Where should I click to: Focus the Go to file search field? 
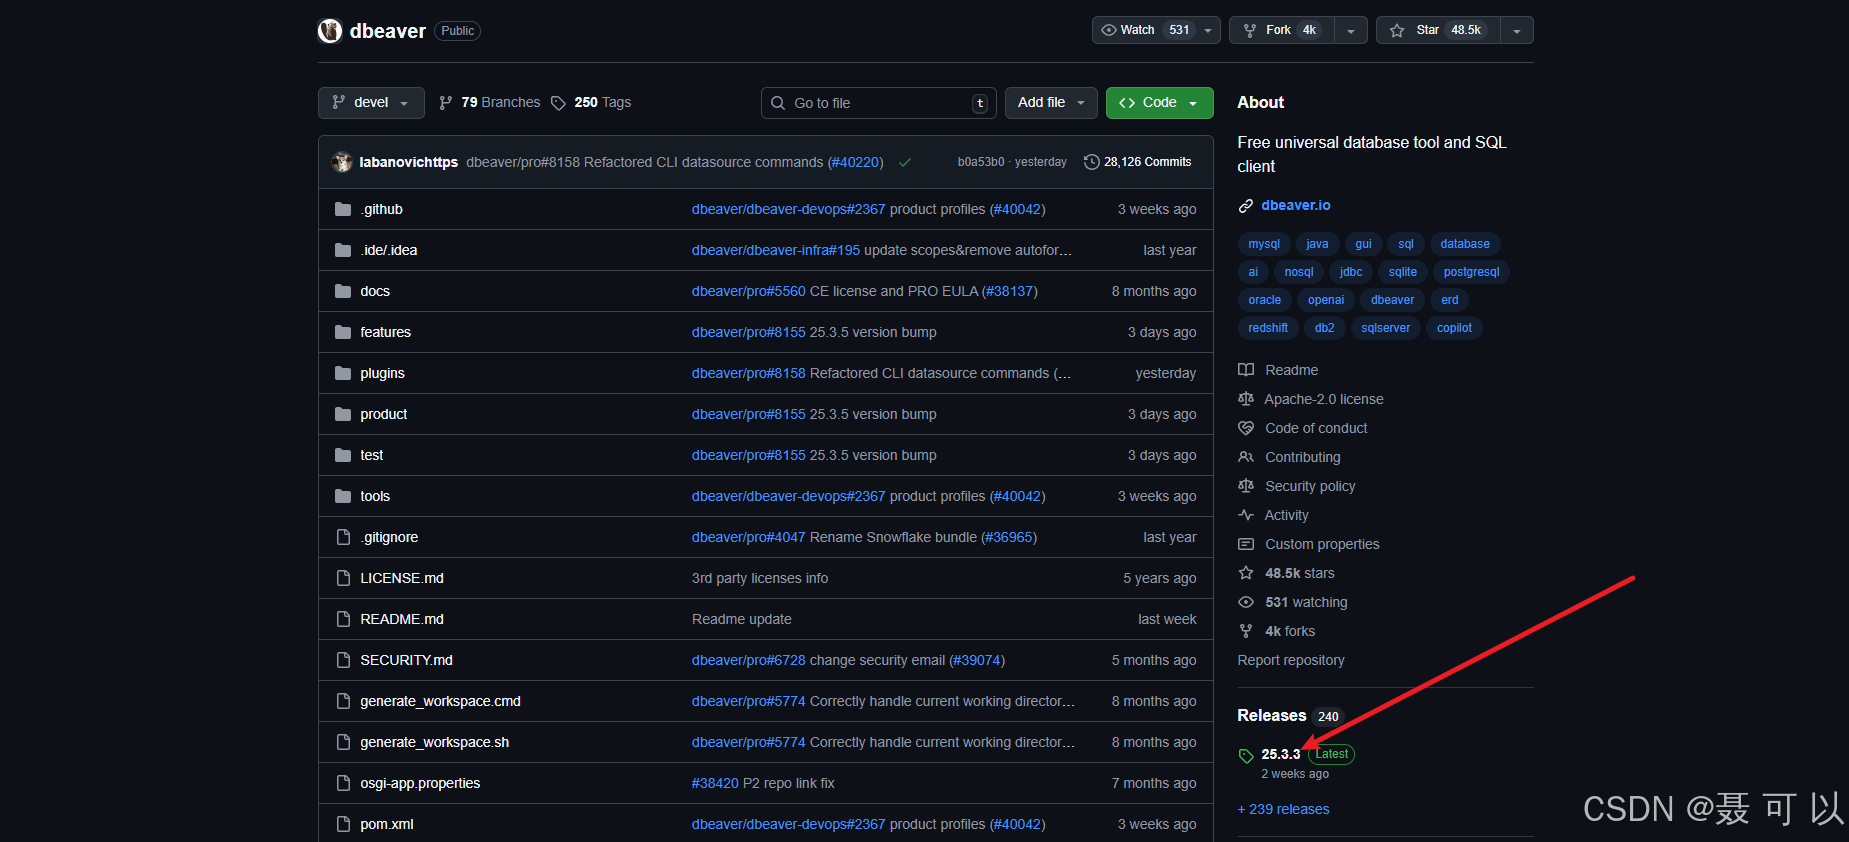879,103
